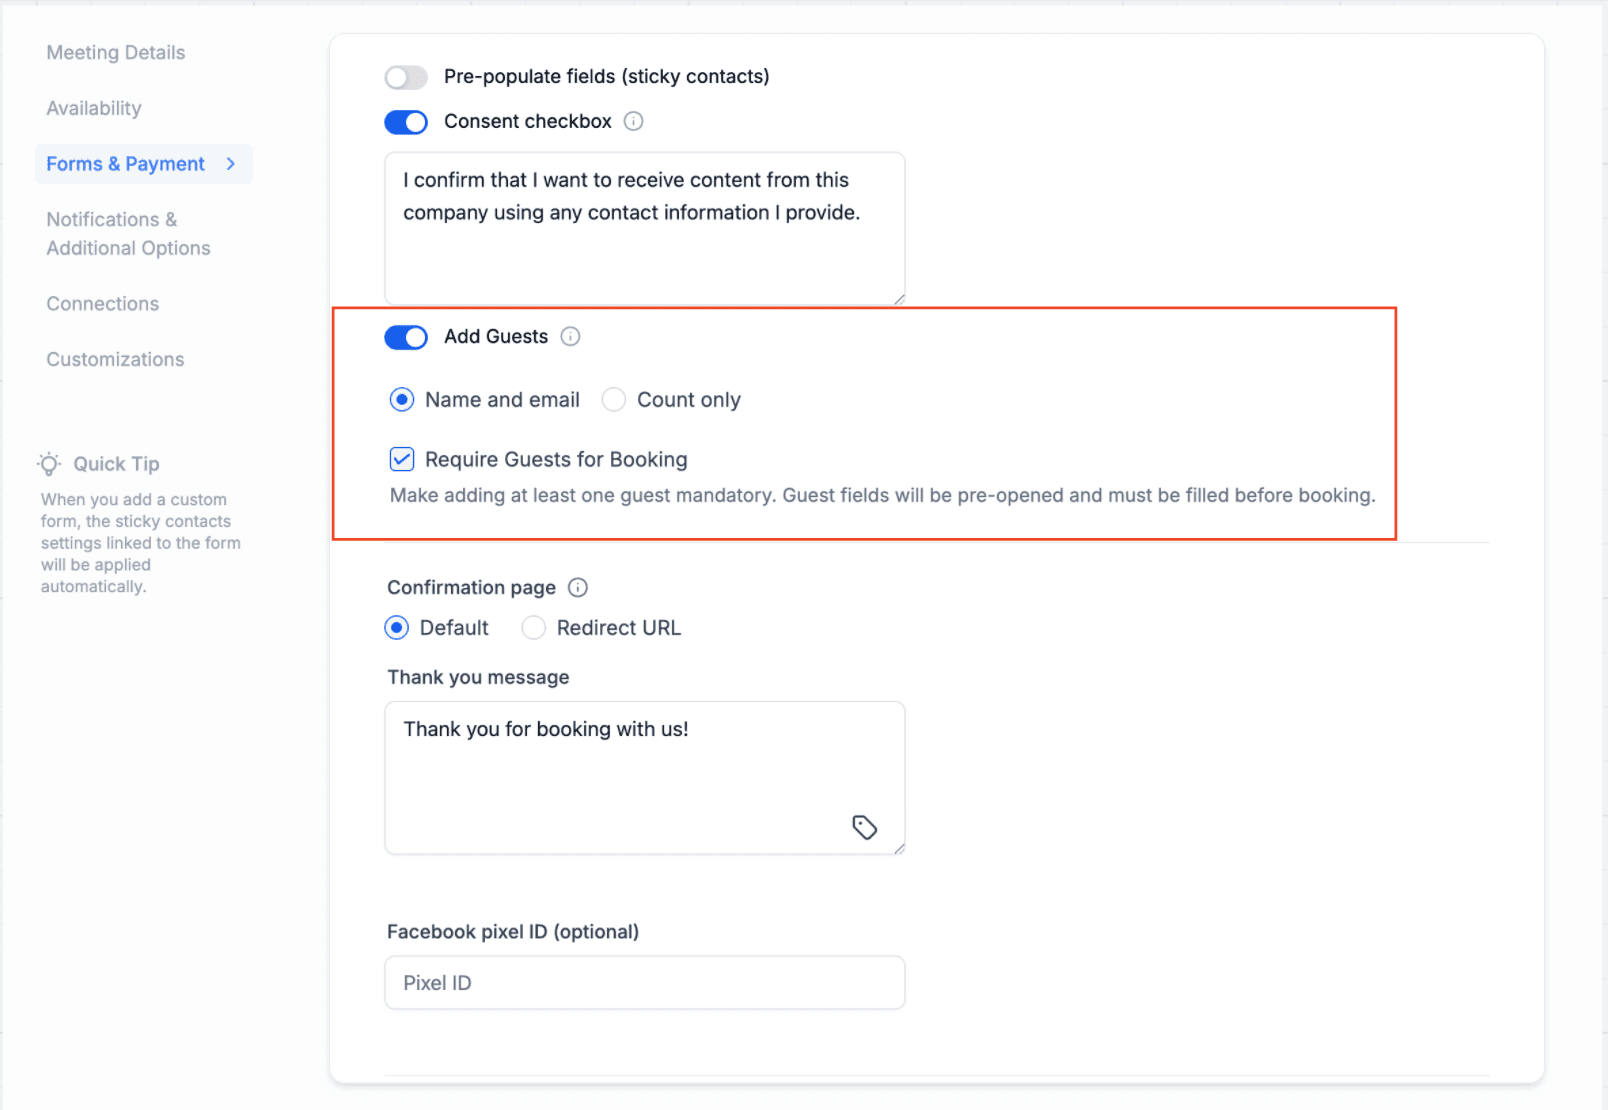This screenshot has height=1110, width=1608.
Task: Click the tag icon in Thank you message
Action: point(865,827)
